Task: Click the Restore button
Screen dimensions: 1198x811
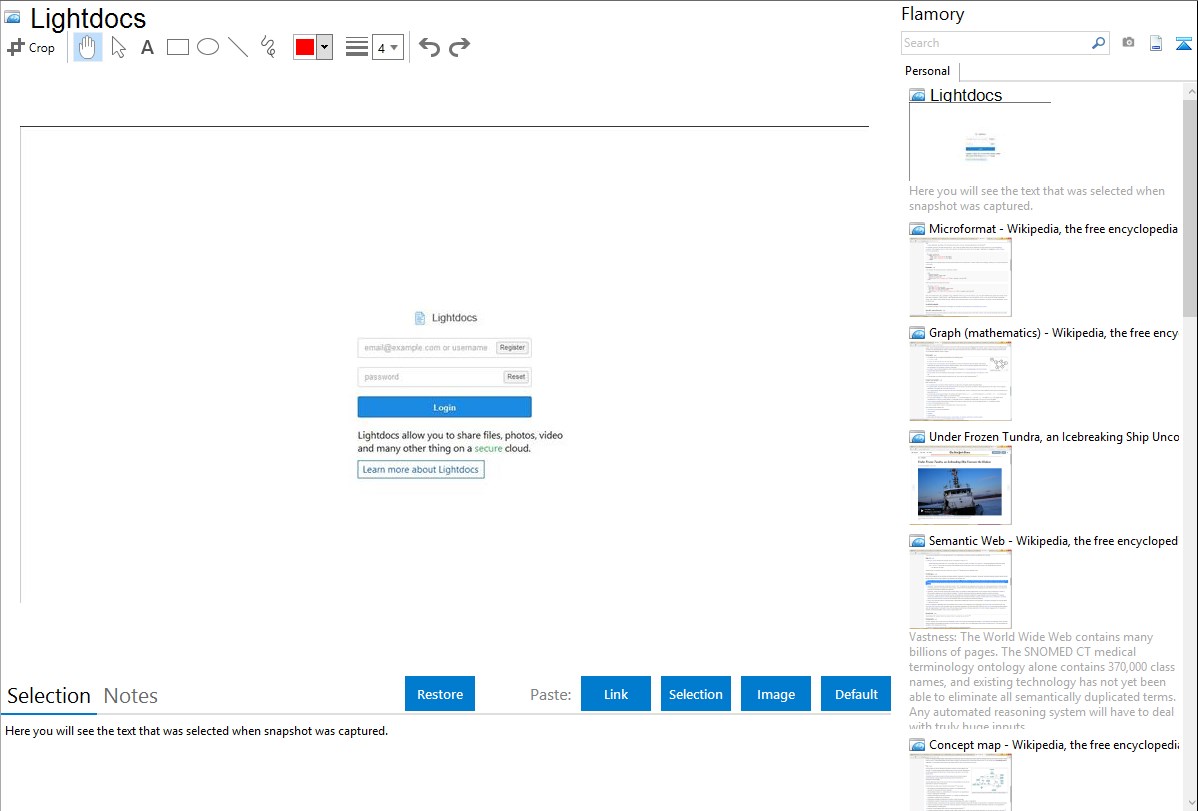Action: pyautogui.click(x=440, y=694)
